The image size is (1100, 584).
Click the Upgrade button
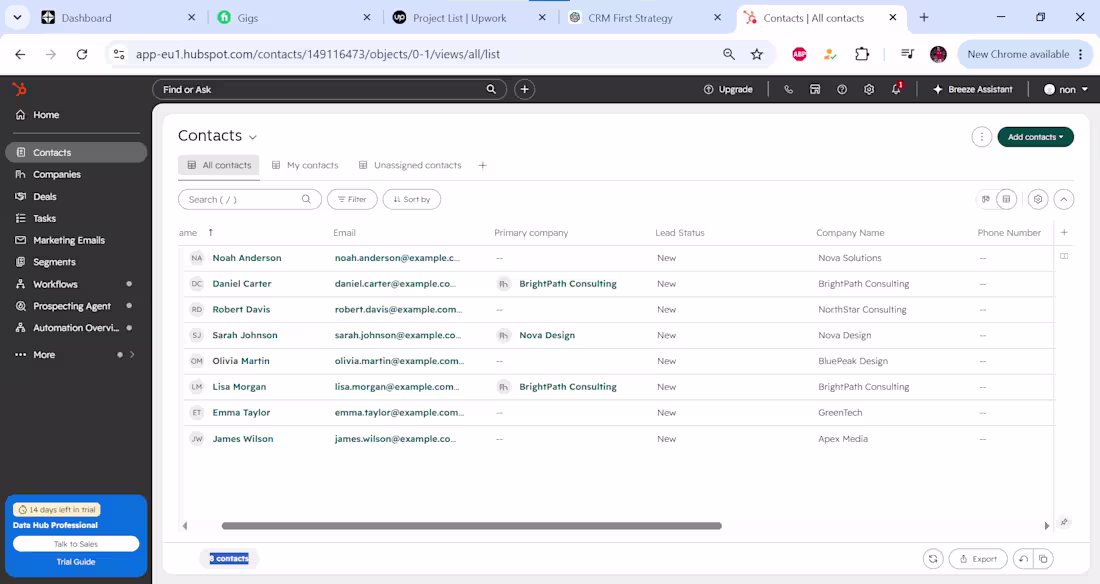coord(728,89)
